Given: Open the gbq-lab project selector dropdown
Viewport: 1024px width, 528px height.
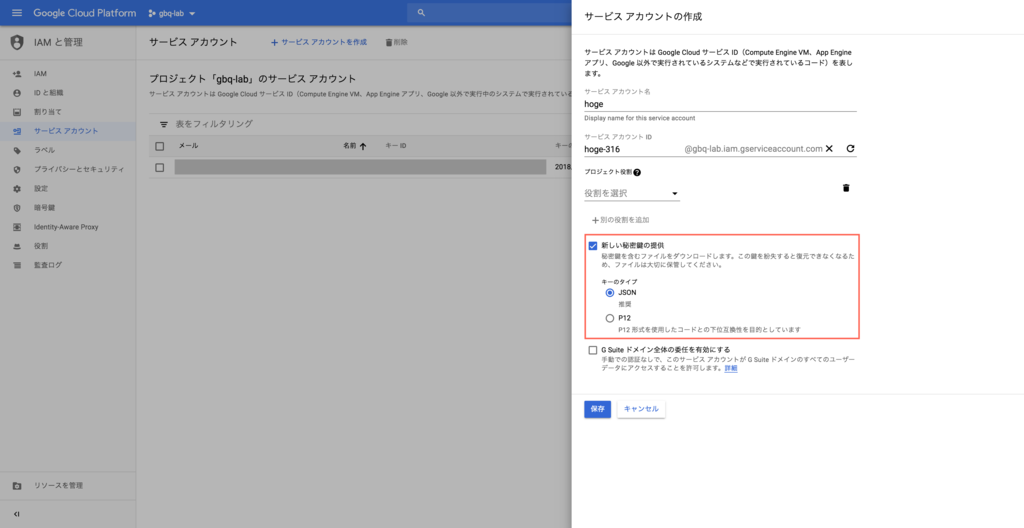Looking at the screenshot, I should click(172, 13).
